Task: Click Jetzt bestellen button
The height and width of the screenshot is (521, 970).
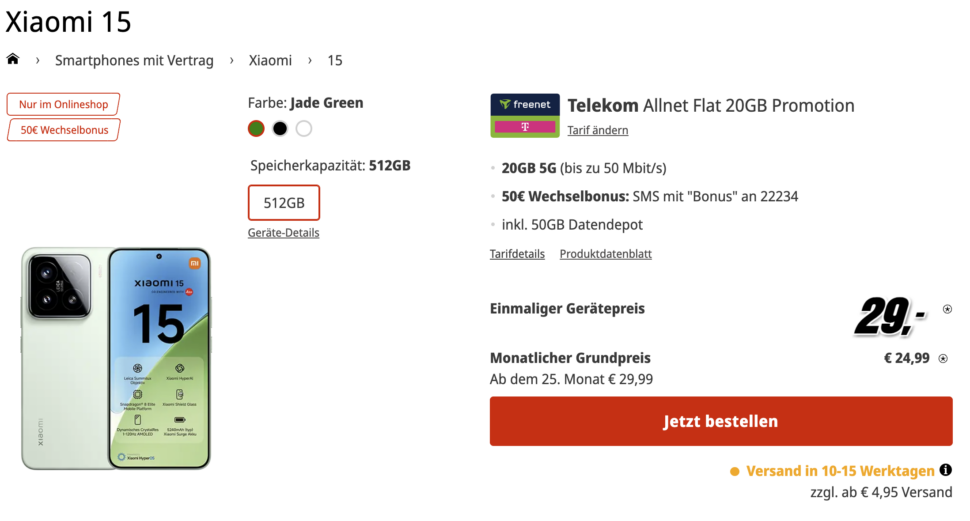Action: pyautogui.click(x=721, y=421)
